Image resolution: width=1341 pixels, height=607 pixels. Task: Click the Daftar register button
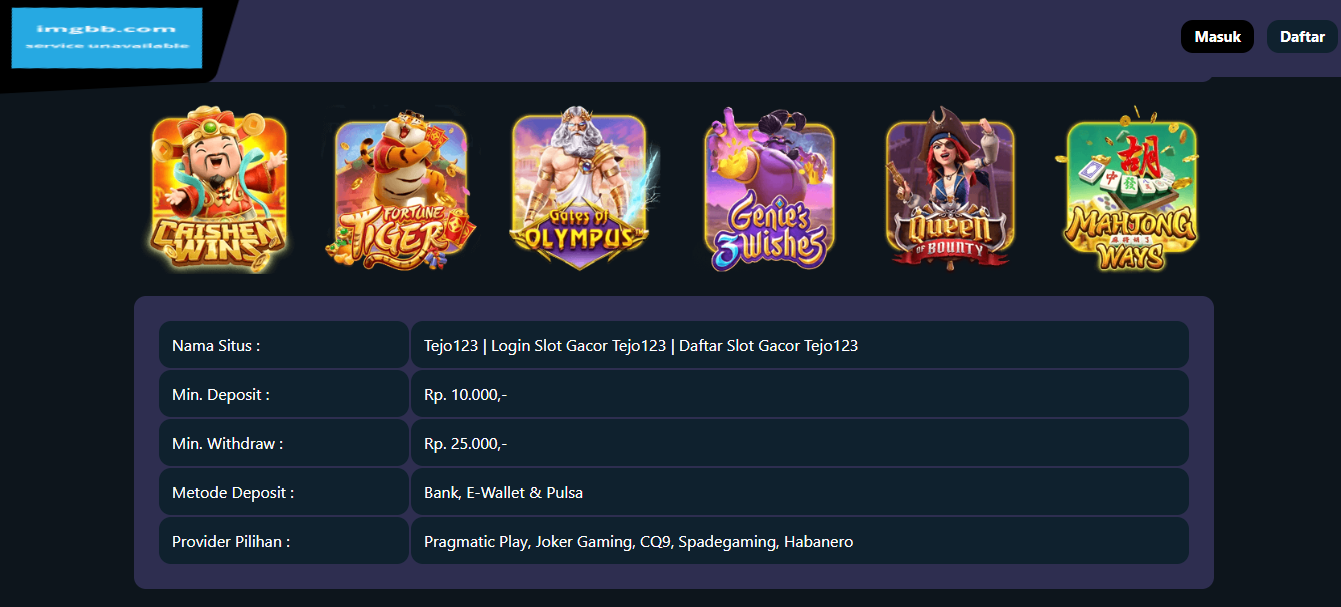1302,37
